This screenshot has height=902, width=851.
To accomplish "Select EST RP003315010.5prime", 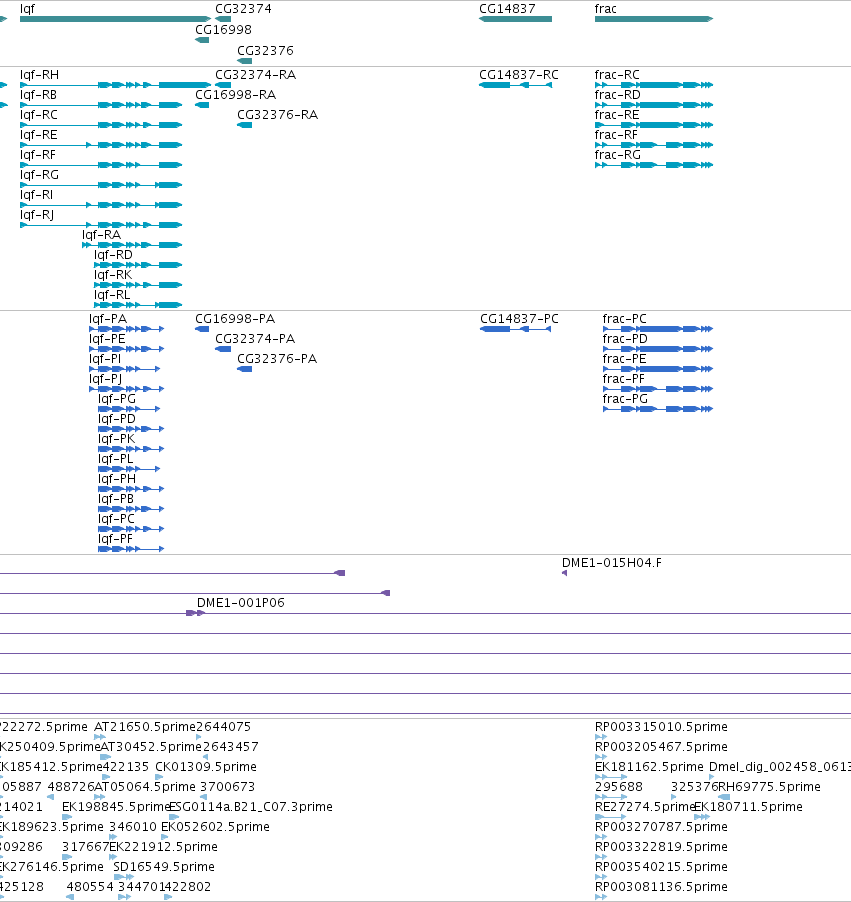I will point(601,737).
